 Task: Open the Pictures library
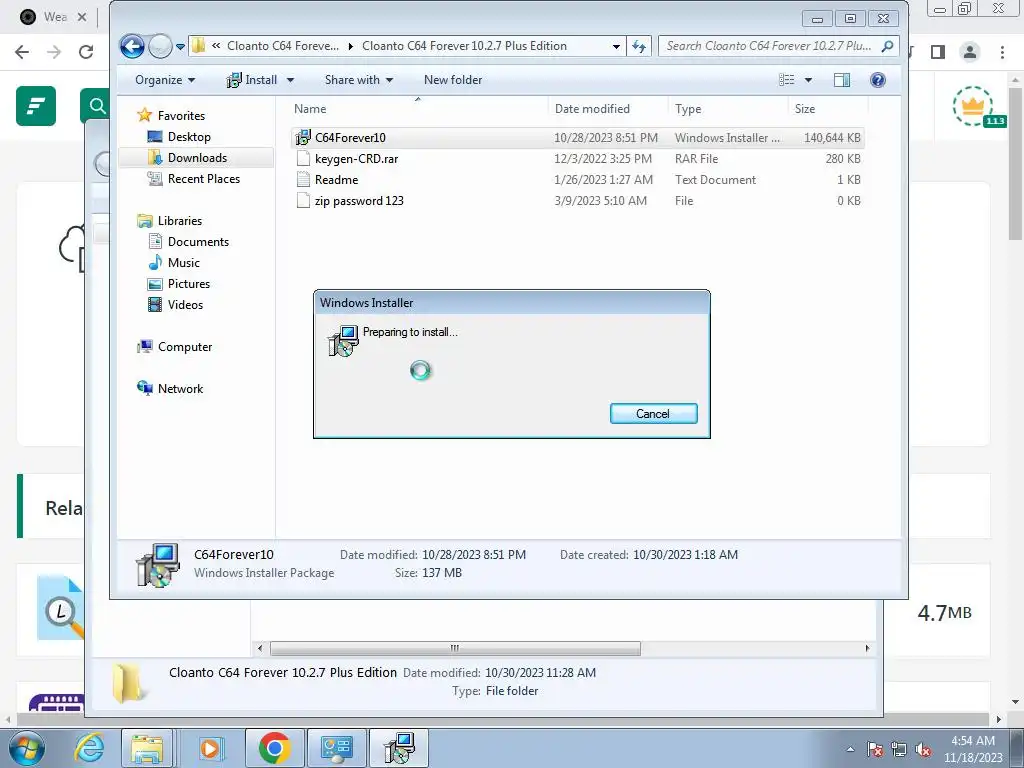tap(189, 283)
